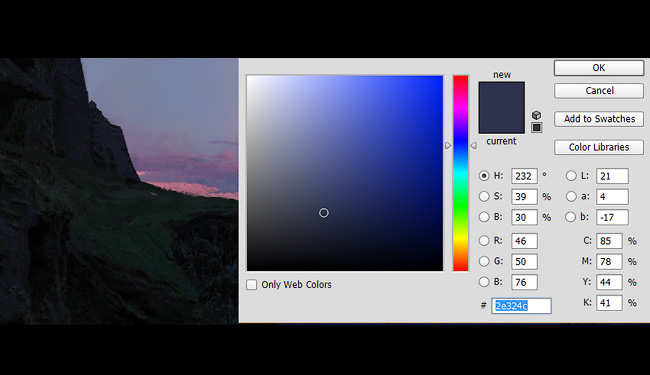The width and height of the screenshot is (650, 375).
Task: Select the HSB B brightness radio button
Action: [x=484, y=217]
